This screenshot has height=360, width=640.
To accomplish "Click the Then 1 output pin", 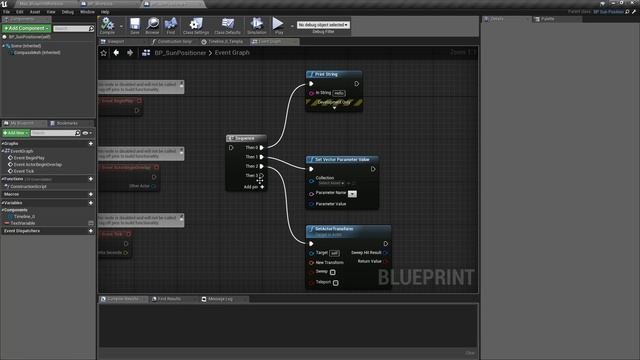I will pyautogui.click(x=262, y=157).
